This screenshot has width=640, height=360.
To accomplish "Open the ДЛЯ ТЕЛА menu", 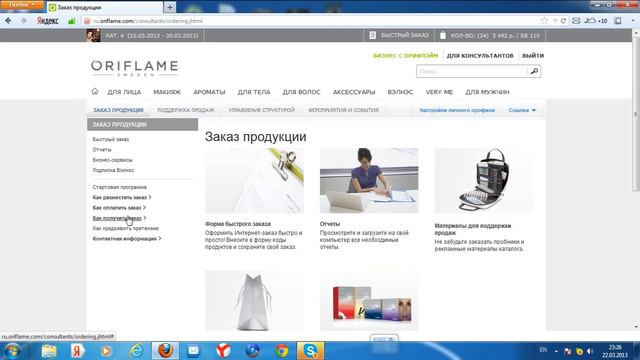I will click(x=254, y=92).
